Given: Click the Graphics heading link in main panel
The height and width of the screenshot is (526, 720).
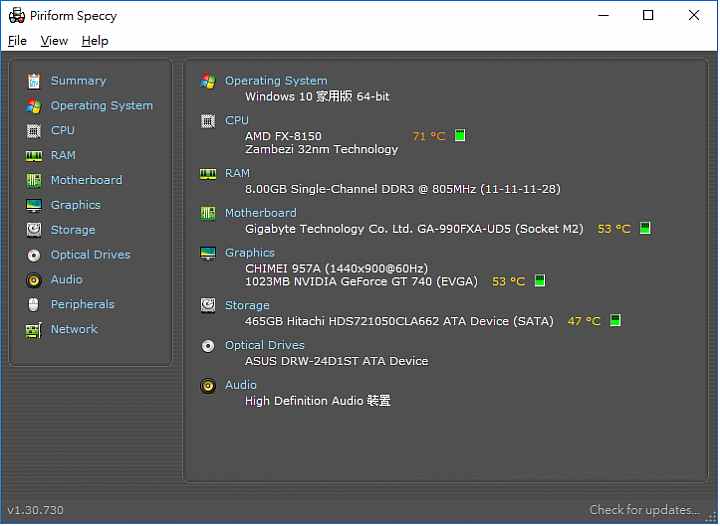Looking at the screenshot, I should click(x=250, y=253).
